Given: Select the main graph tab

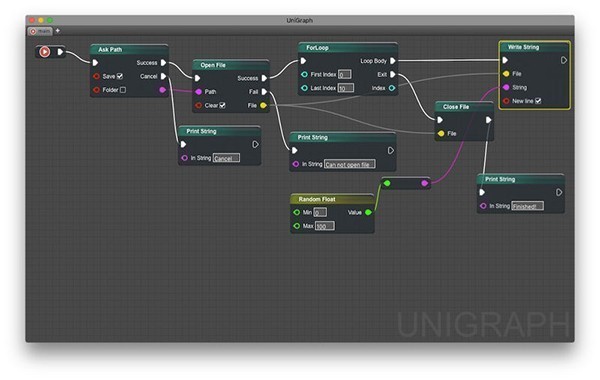Looking at the screenshot, I should (x=40, y=31).
